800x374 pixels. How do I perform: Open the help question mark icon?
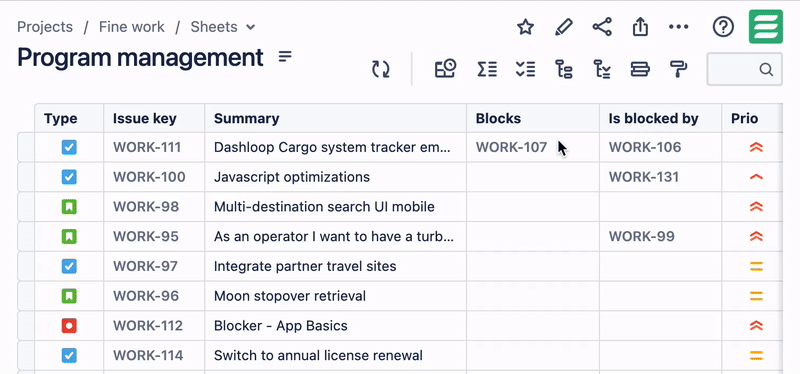[x=723, y=27]
